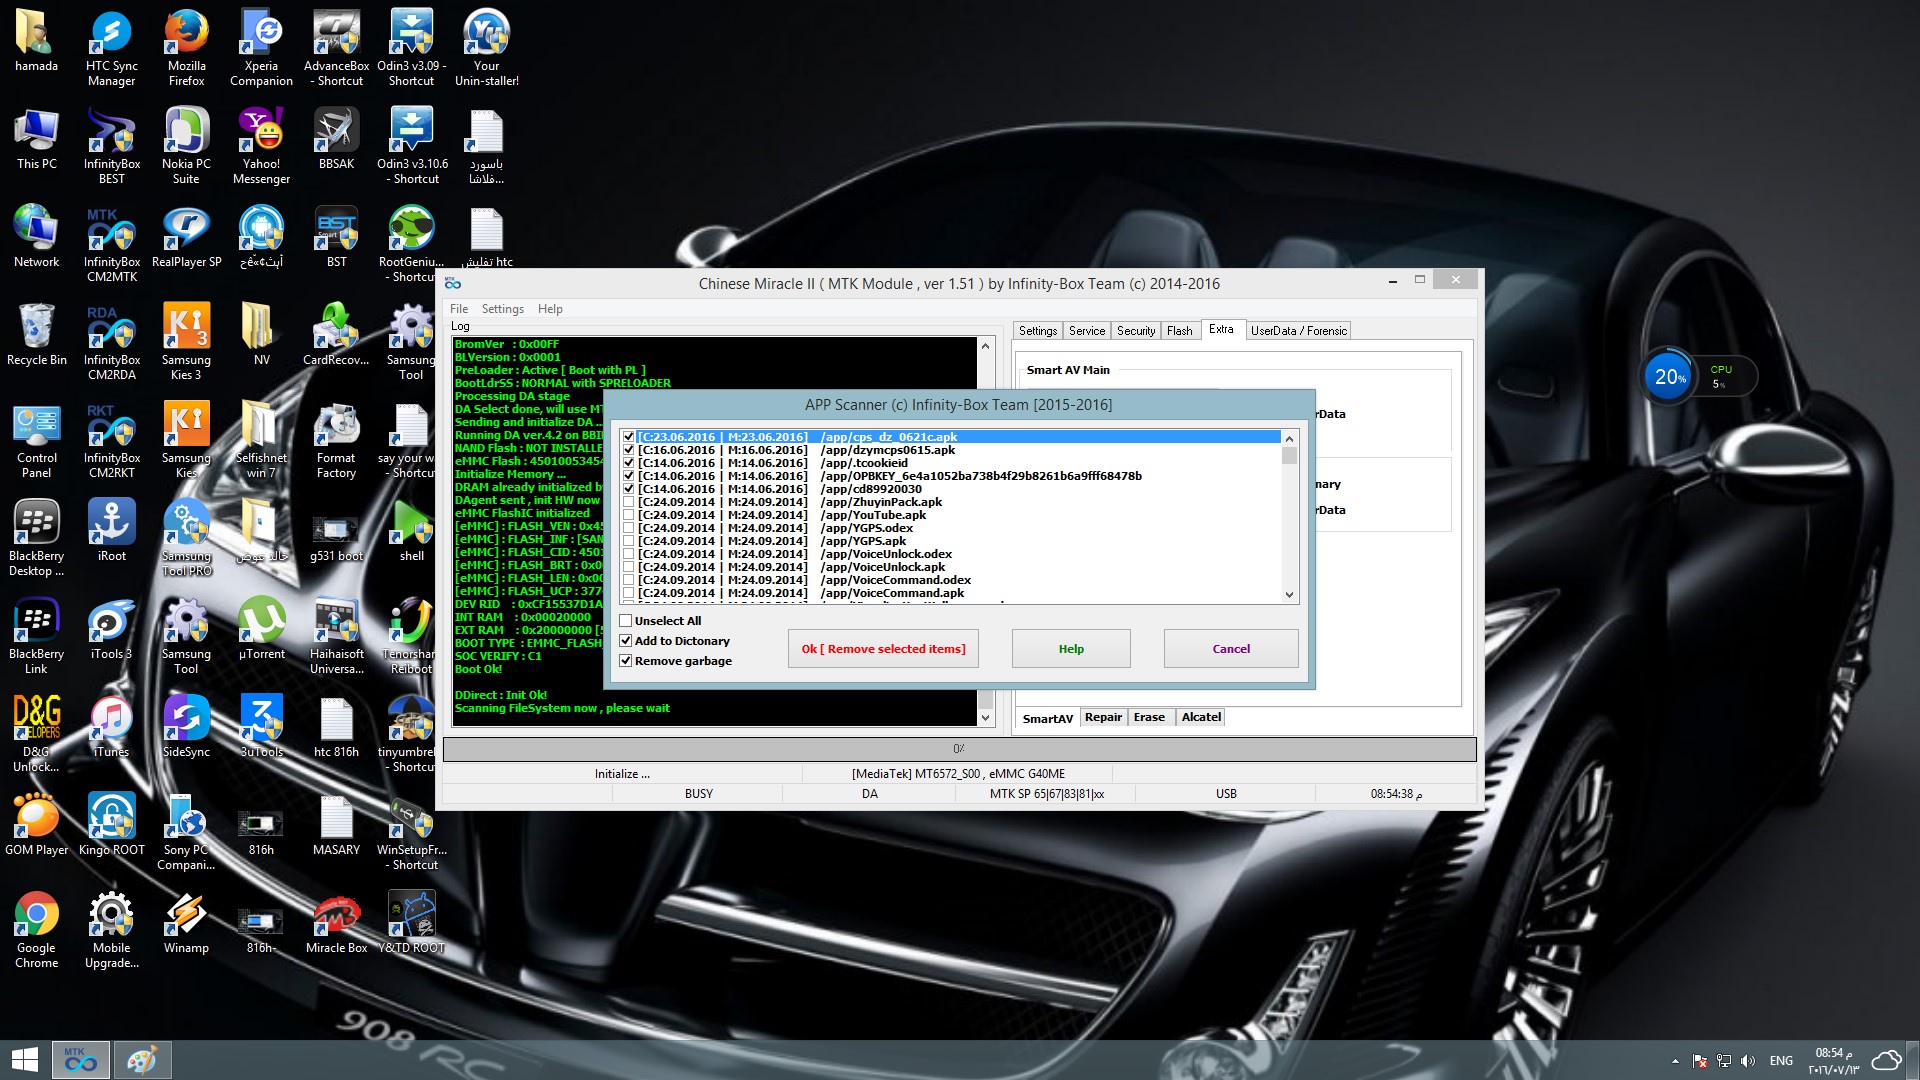The image size is (1920, 1080).
Task: Open BST desktop icon
Action: click(x=336, y=238)
